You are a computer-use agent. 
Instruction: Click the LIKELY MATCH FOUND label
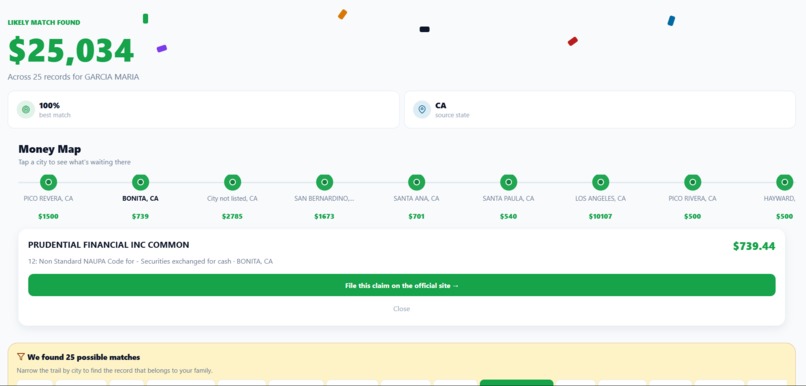tap(44, 23)
